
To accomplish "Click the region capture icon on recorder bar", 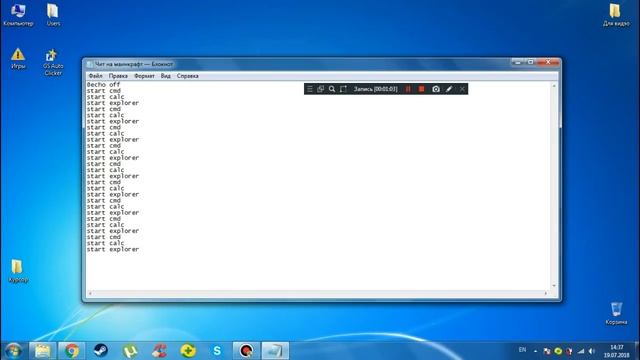I will 343,89.
